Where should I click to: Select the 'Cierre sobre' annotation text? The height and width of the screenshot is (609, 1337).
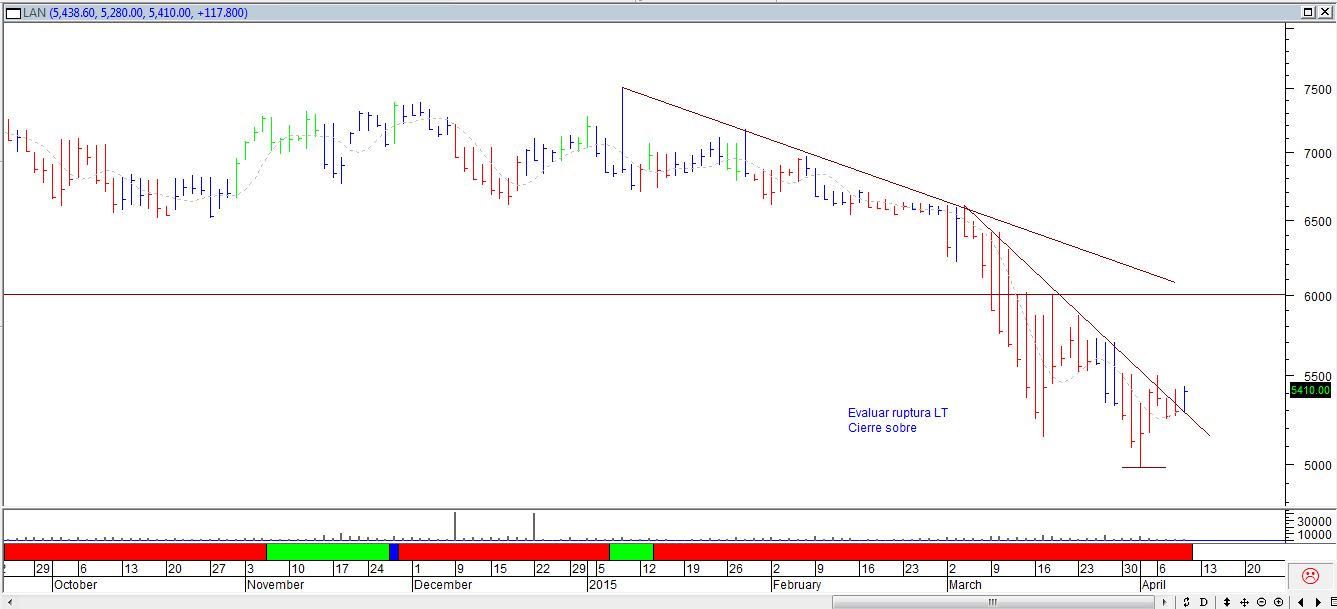882,428
